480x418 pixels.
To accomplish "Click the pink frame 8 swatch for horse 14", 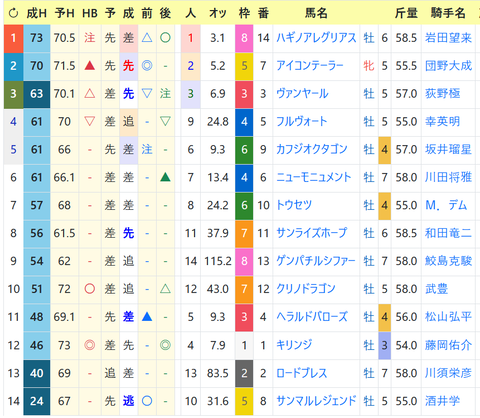I will point(244,38).
